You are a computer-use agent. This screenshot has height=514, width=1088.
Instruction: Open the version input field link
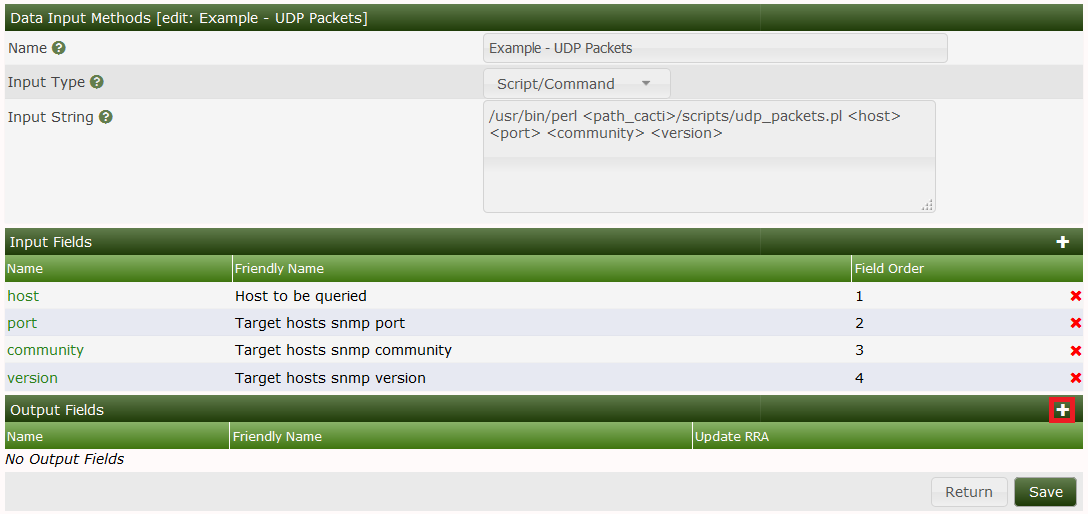(32, 378)
